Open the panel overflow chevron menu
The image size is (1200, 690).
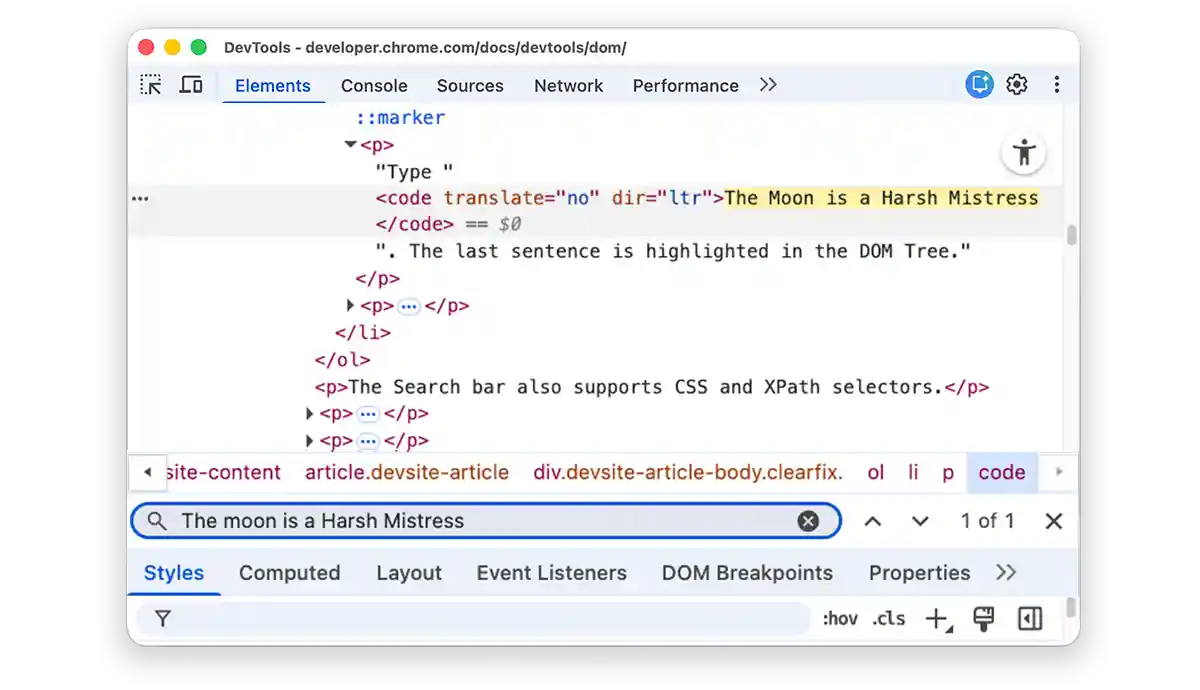(767, 85)
